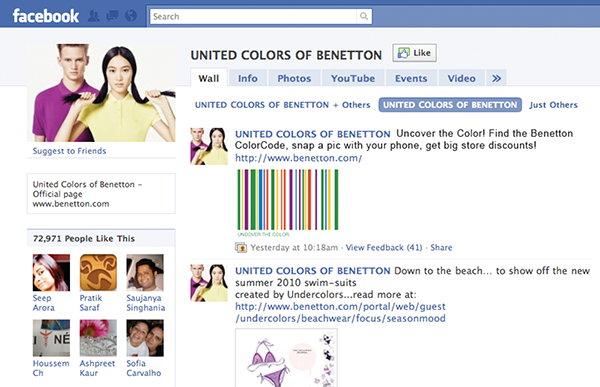Like the United Colors of Benetton page
Image resolution: width=600 pixels, height=387 pixels.
coord(414,53)
